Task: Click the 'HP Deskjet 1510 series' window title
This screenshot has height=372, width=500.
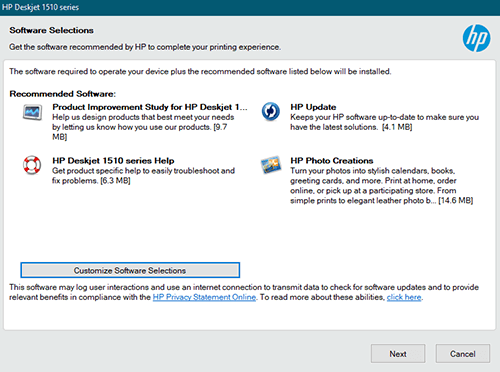Action: click(40, 7)
